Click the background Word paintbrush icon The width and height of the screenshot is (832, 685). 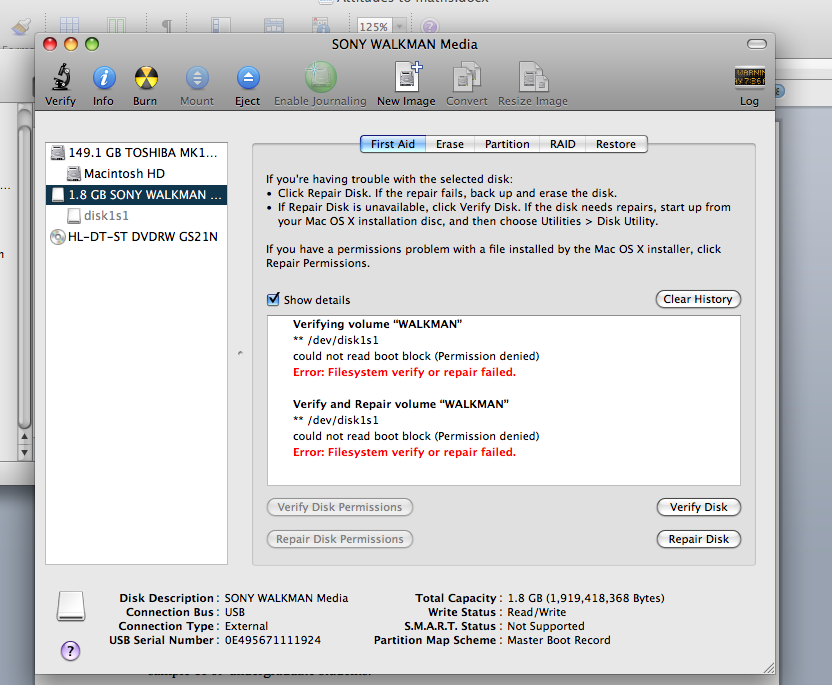[x=21, y=26]
